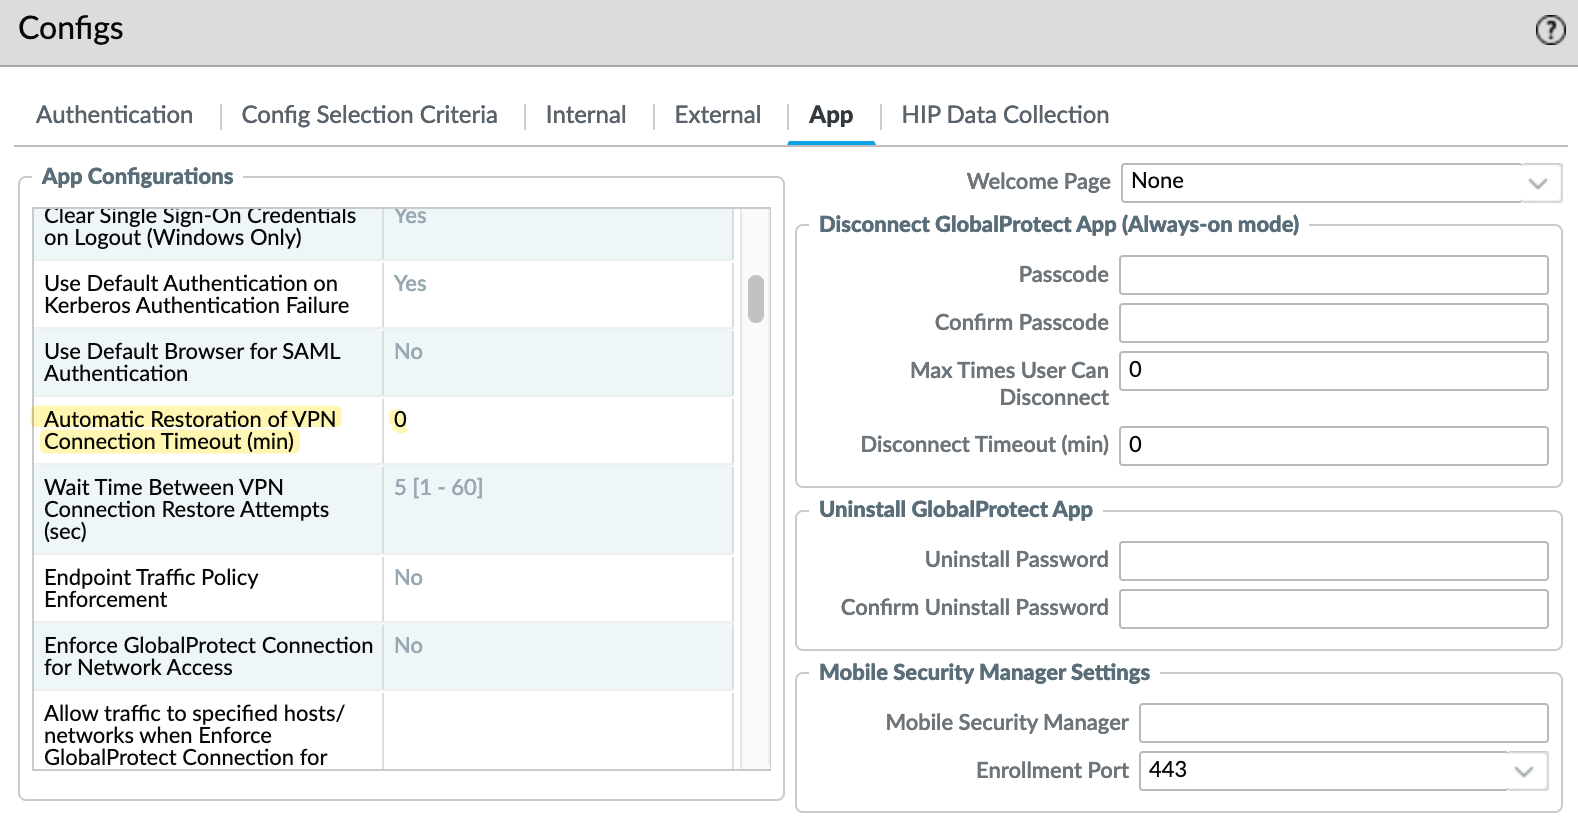
Task: Click the 5 [1 - 60] wait time value
Action: pos(438,488)
